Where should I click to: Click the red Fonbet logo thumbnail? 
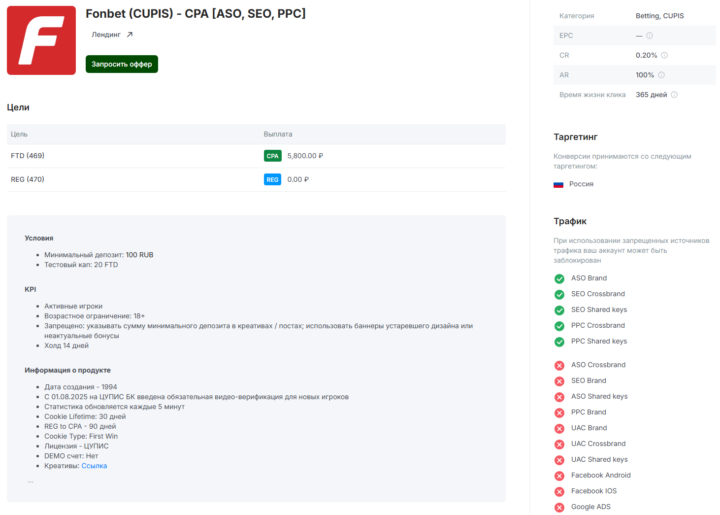(41, 40)
